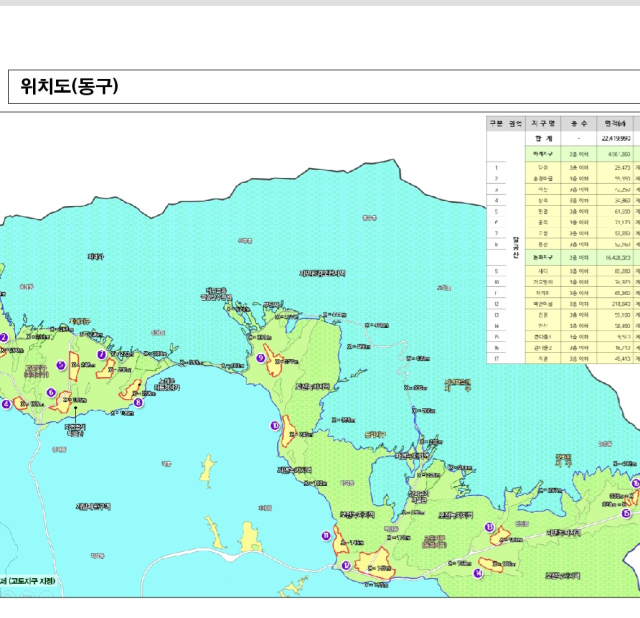Click the vertical 팔공산 region label in table

pos(516,247)
